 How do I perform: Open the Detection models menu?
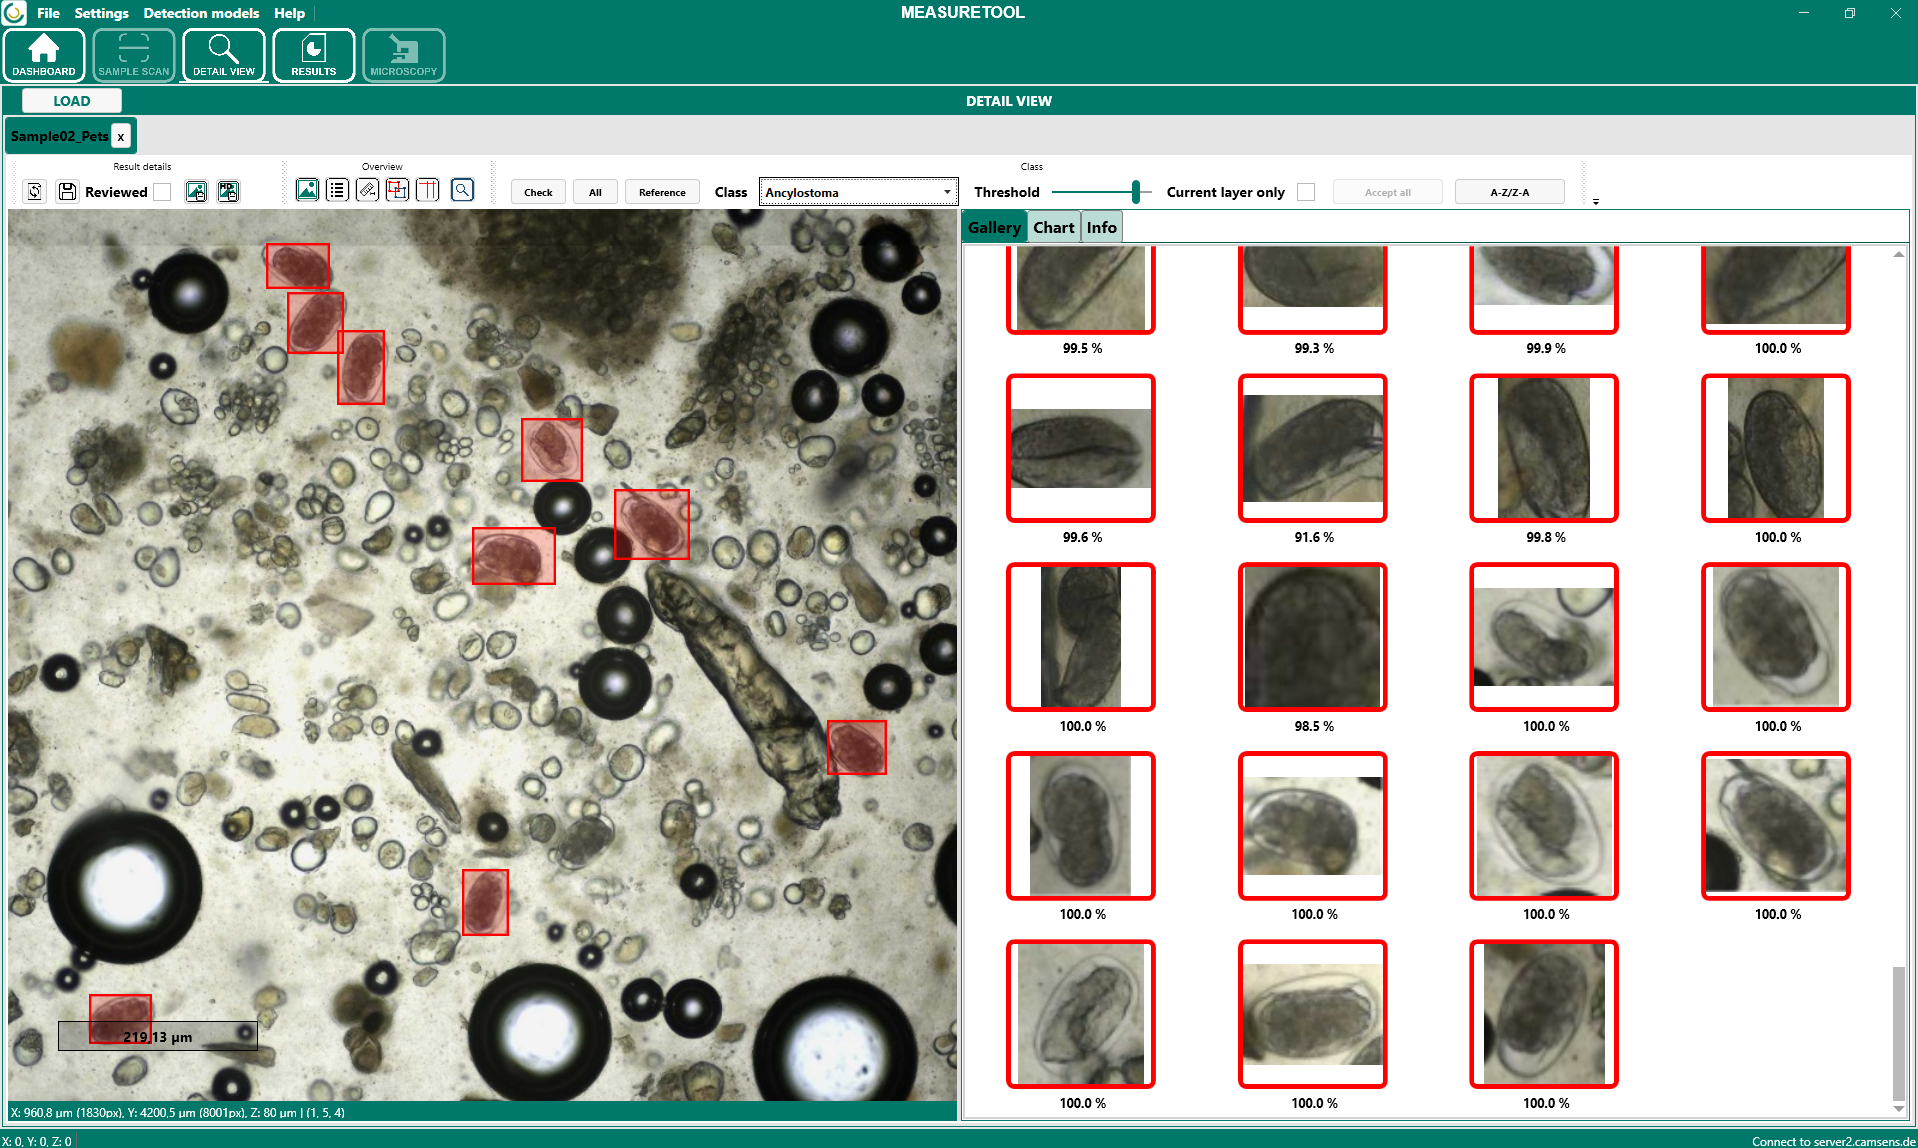(x=201, y=13)
